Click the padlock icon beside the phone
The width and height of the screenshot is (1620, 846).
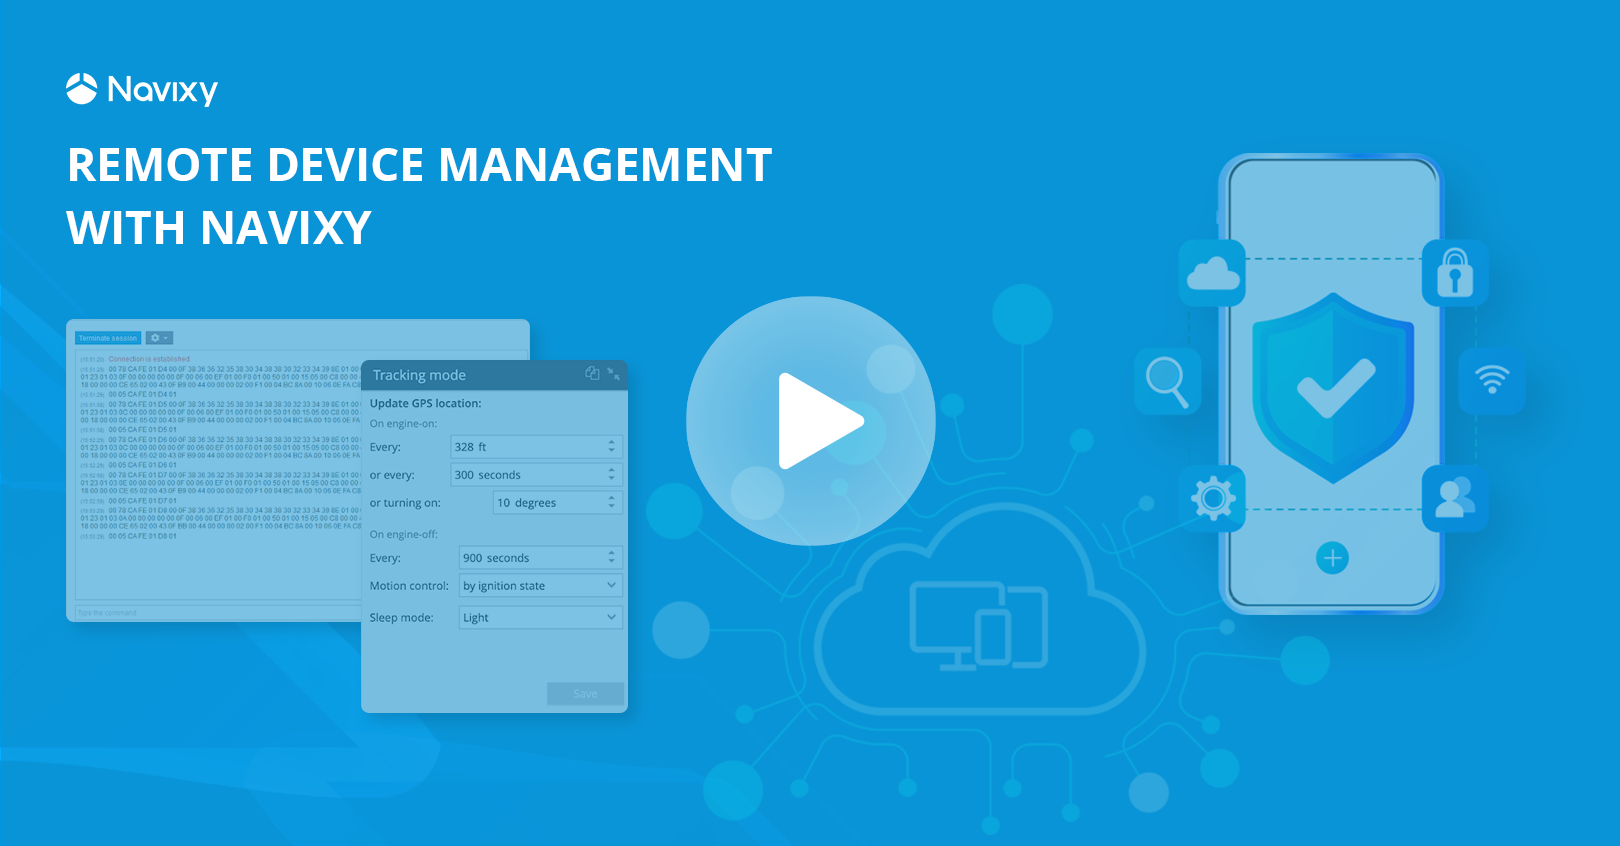[1455, 273]
